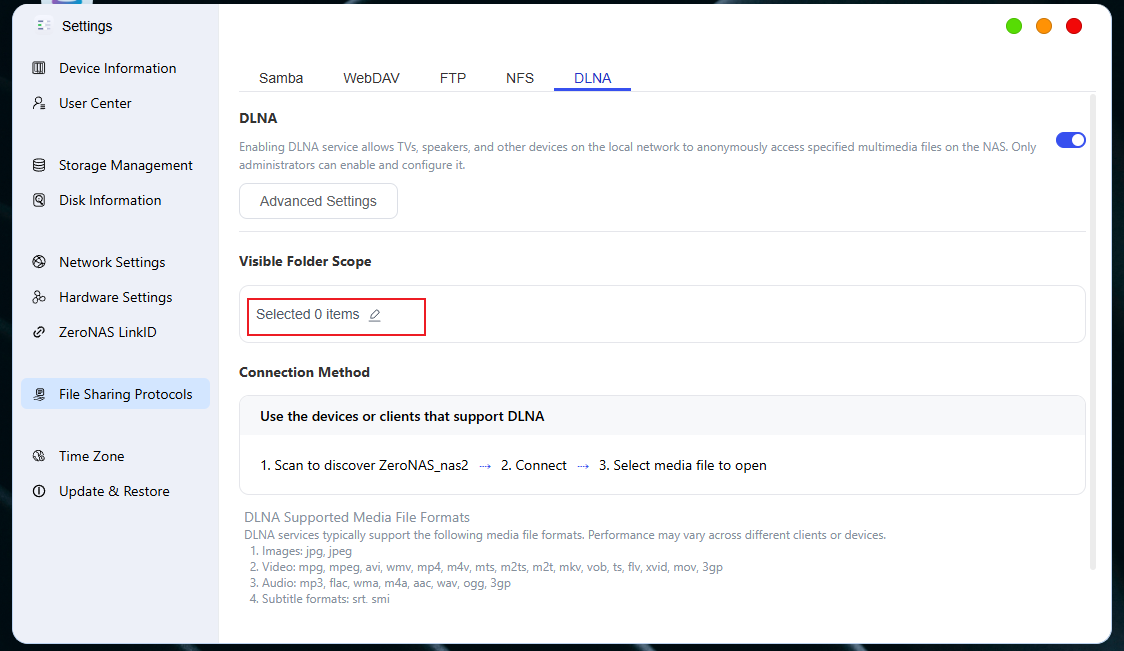Image resolution: width=1124 pixels, height=651 pixels.
Task: Turn off the DLNA service toggle
Action: 1071,140
